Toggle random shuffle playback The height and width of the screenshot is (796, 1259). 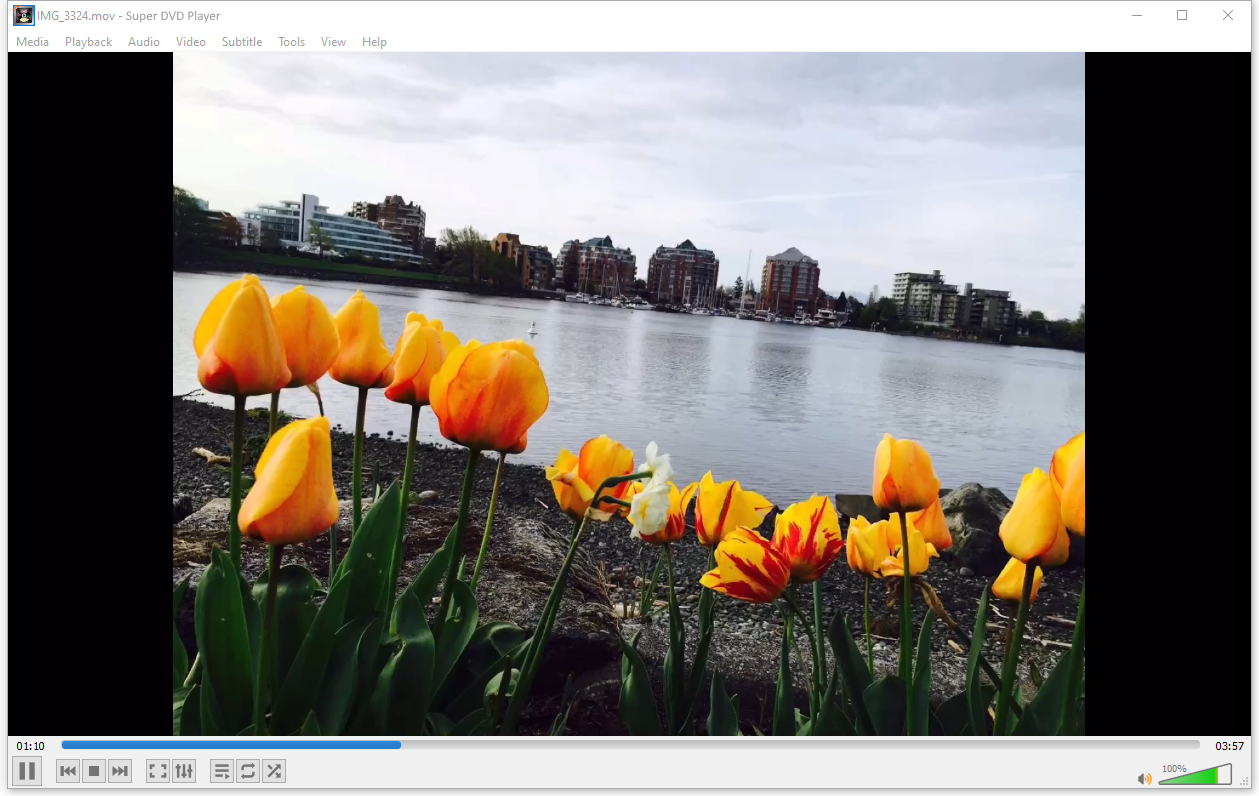[274, 771]
